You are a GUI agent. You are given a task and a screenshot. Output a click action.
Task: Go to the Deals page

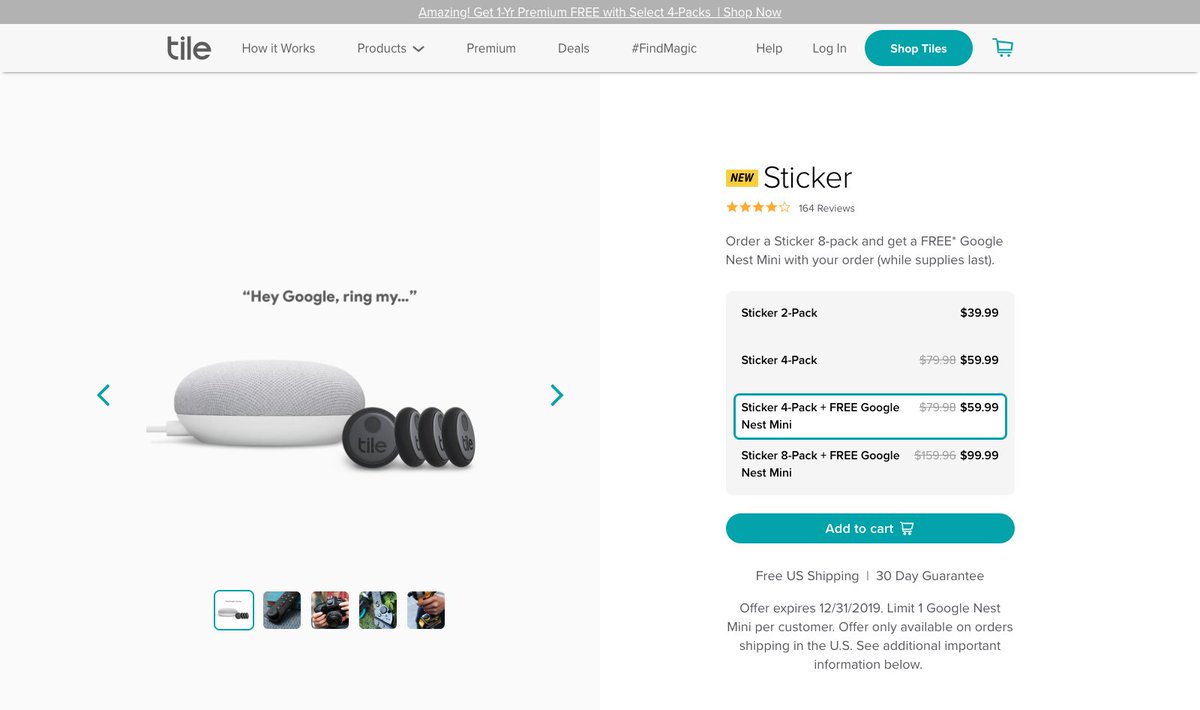click(x=574, y=48)
